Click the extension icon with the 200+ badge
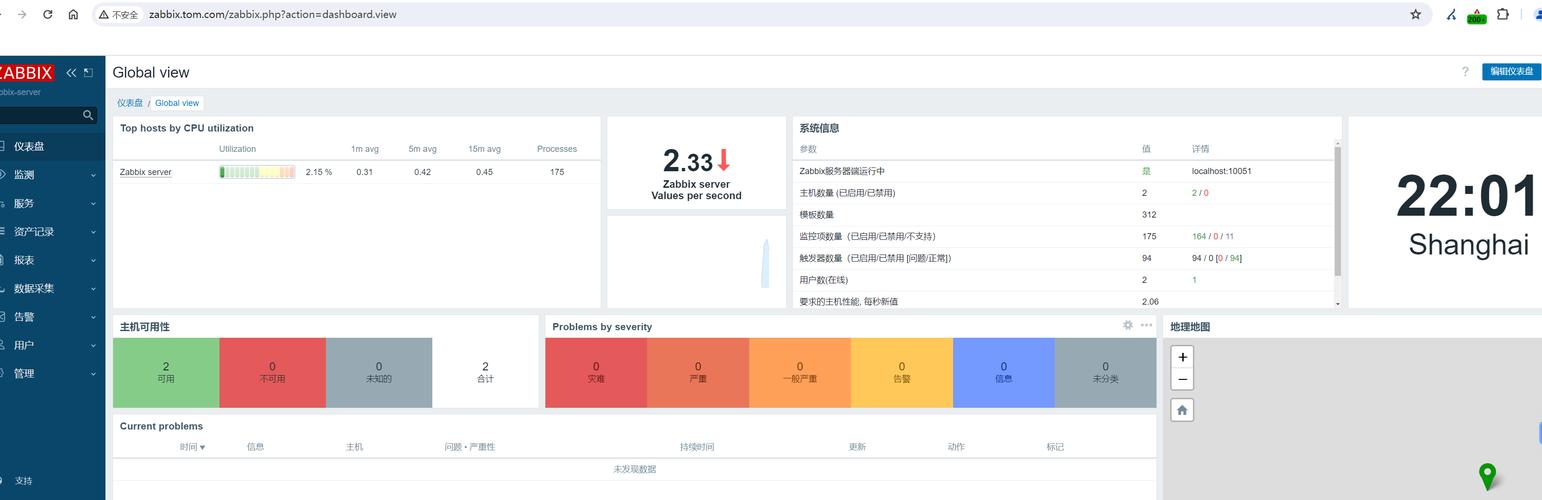 tap(1476, 16)
